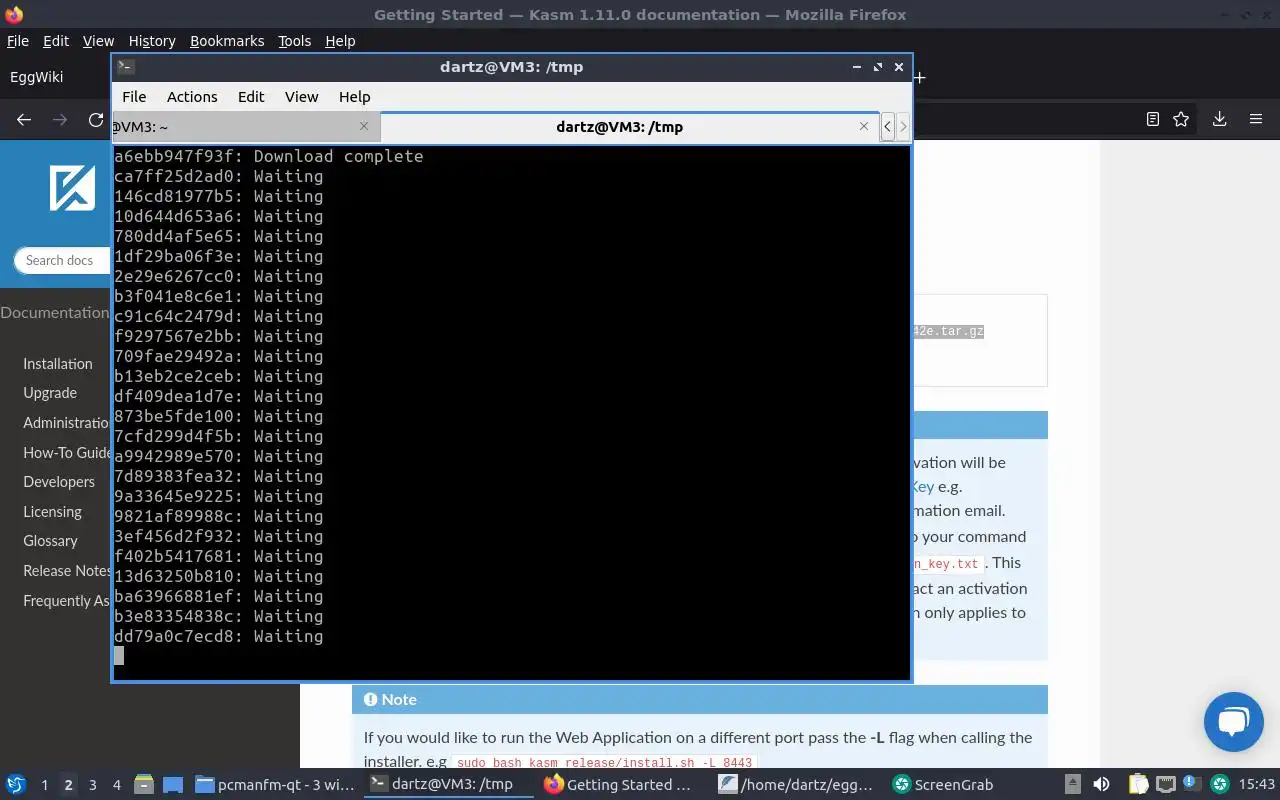Open Upgrade docs section

click(x=50, y=393)
